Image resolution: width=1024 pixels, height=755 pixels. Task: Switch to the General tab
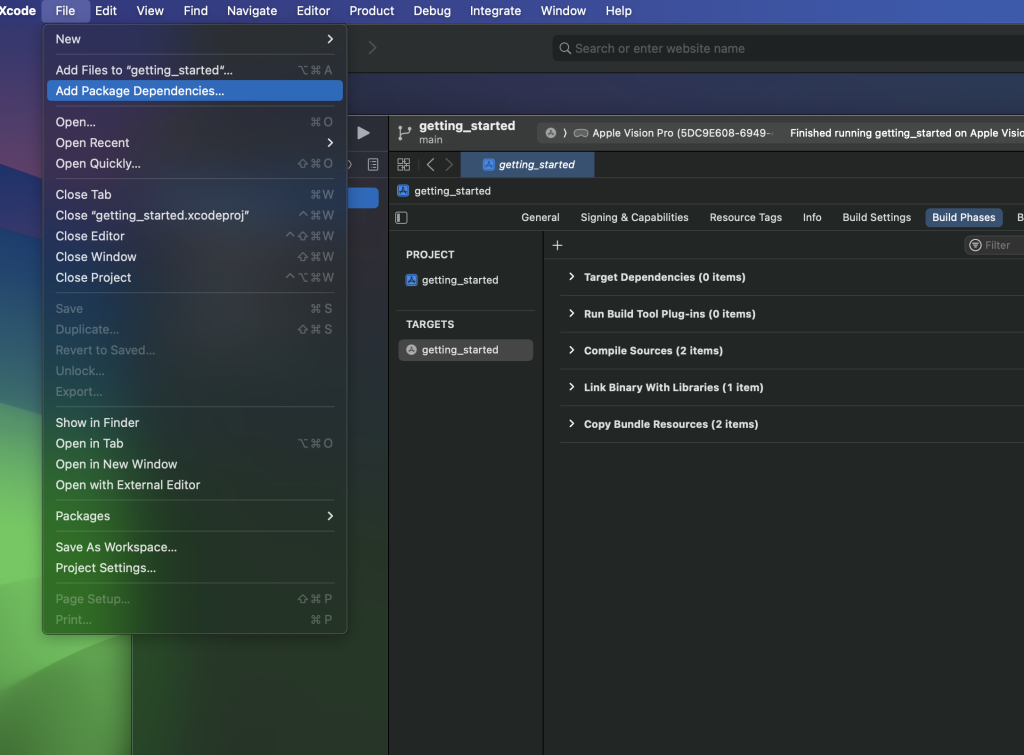tap(540, 217)
